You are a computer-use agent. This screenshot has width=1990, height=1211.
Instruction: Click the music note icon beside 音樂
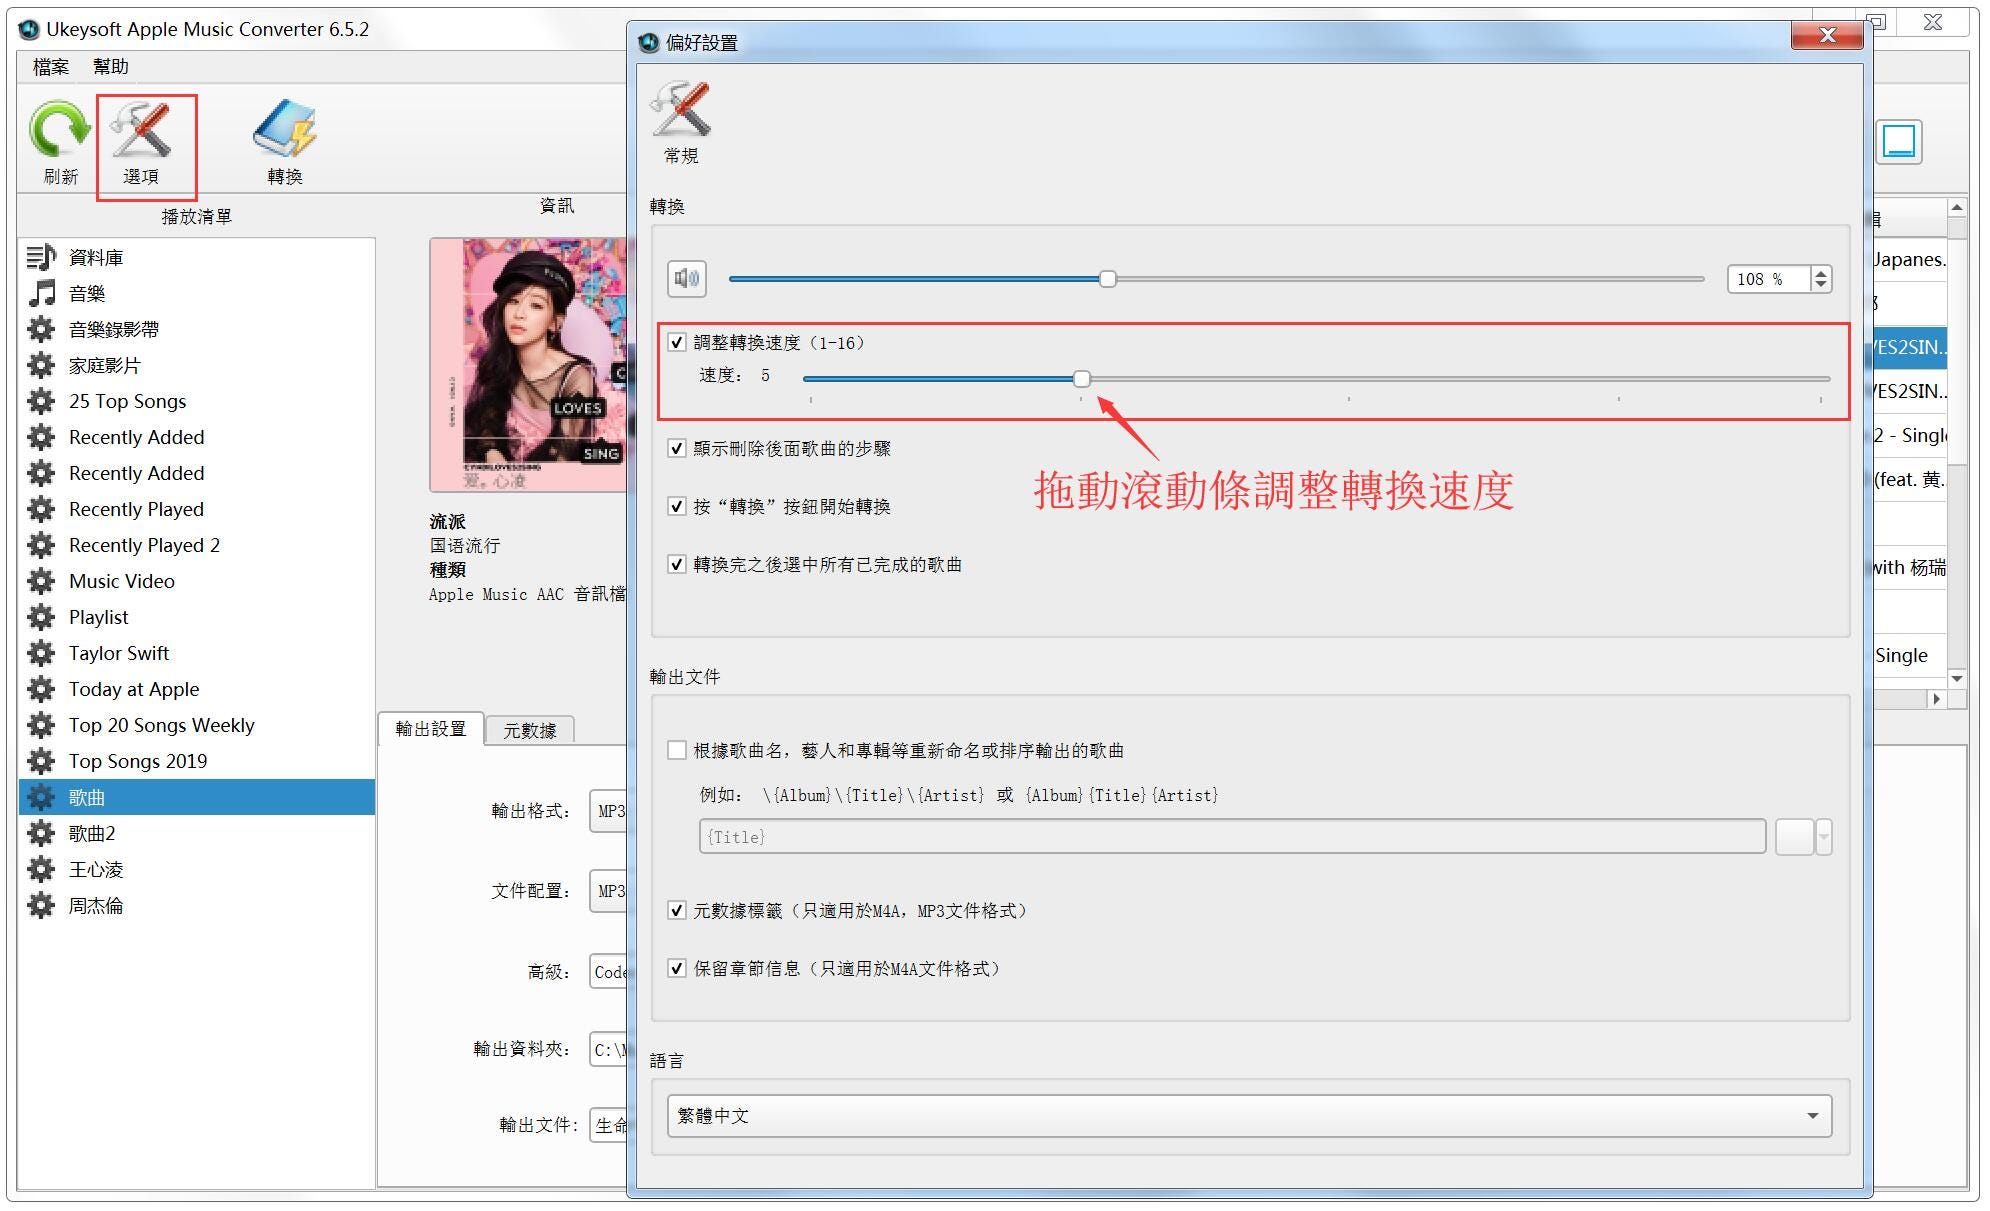coord(41,293)
